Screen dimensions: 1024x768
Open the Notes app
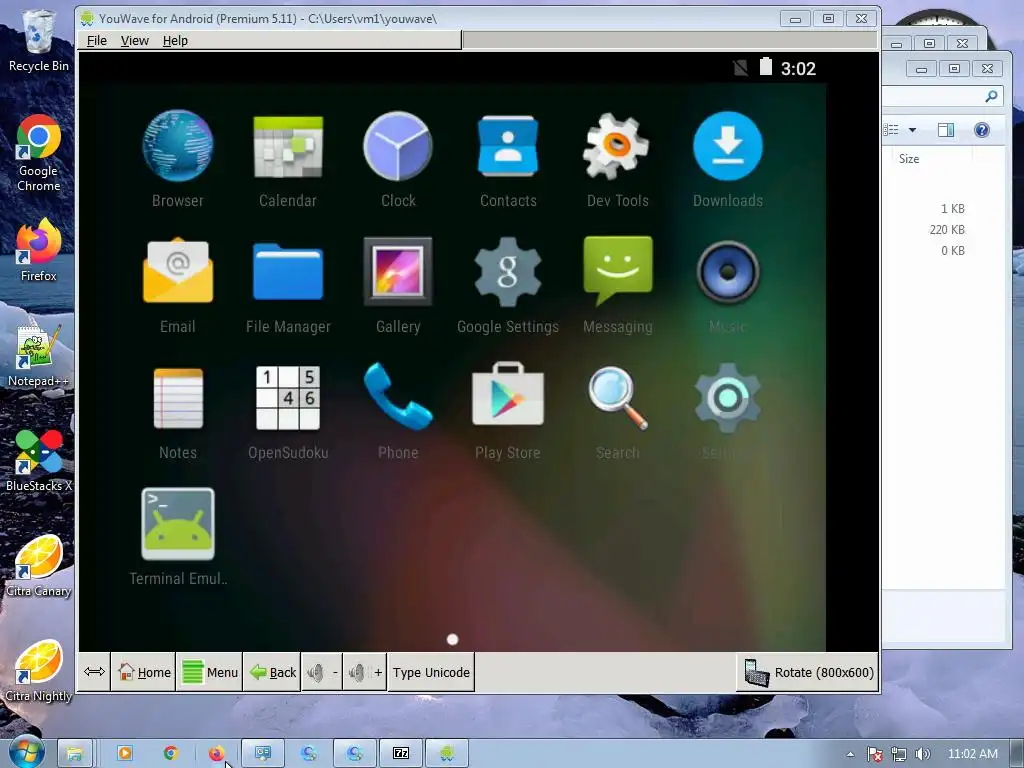tap(178, 398)
